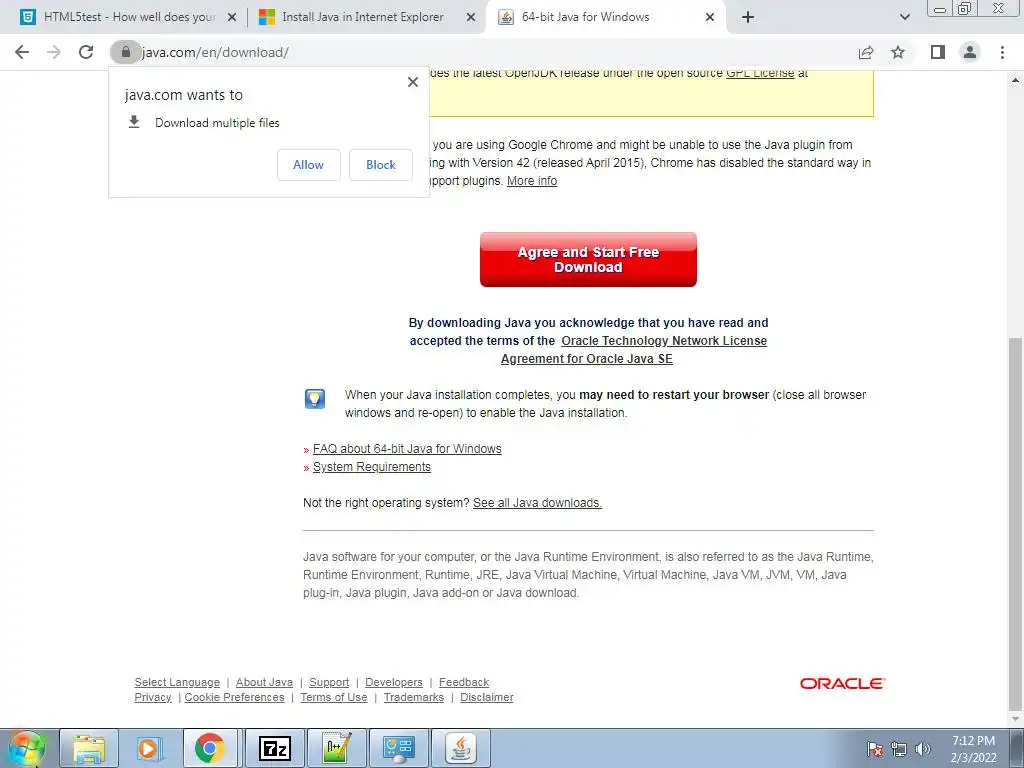Open Trademarks footer link
This screenshot has width=1024, height=768.
pyautogui.click(x=413, y=697)
